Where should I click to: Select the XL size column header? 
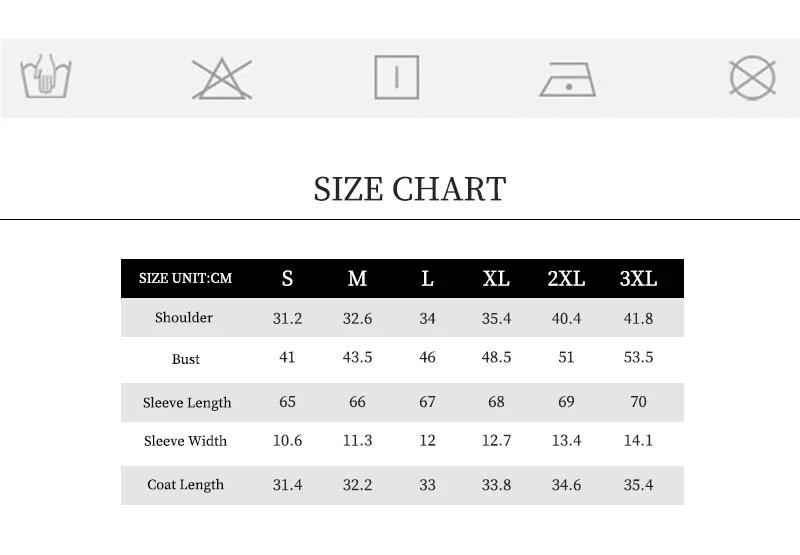(496, 279)
